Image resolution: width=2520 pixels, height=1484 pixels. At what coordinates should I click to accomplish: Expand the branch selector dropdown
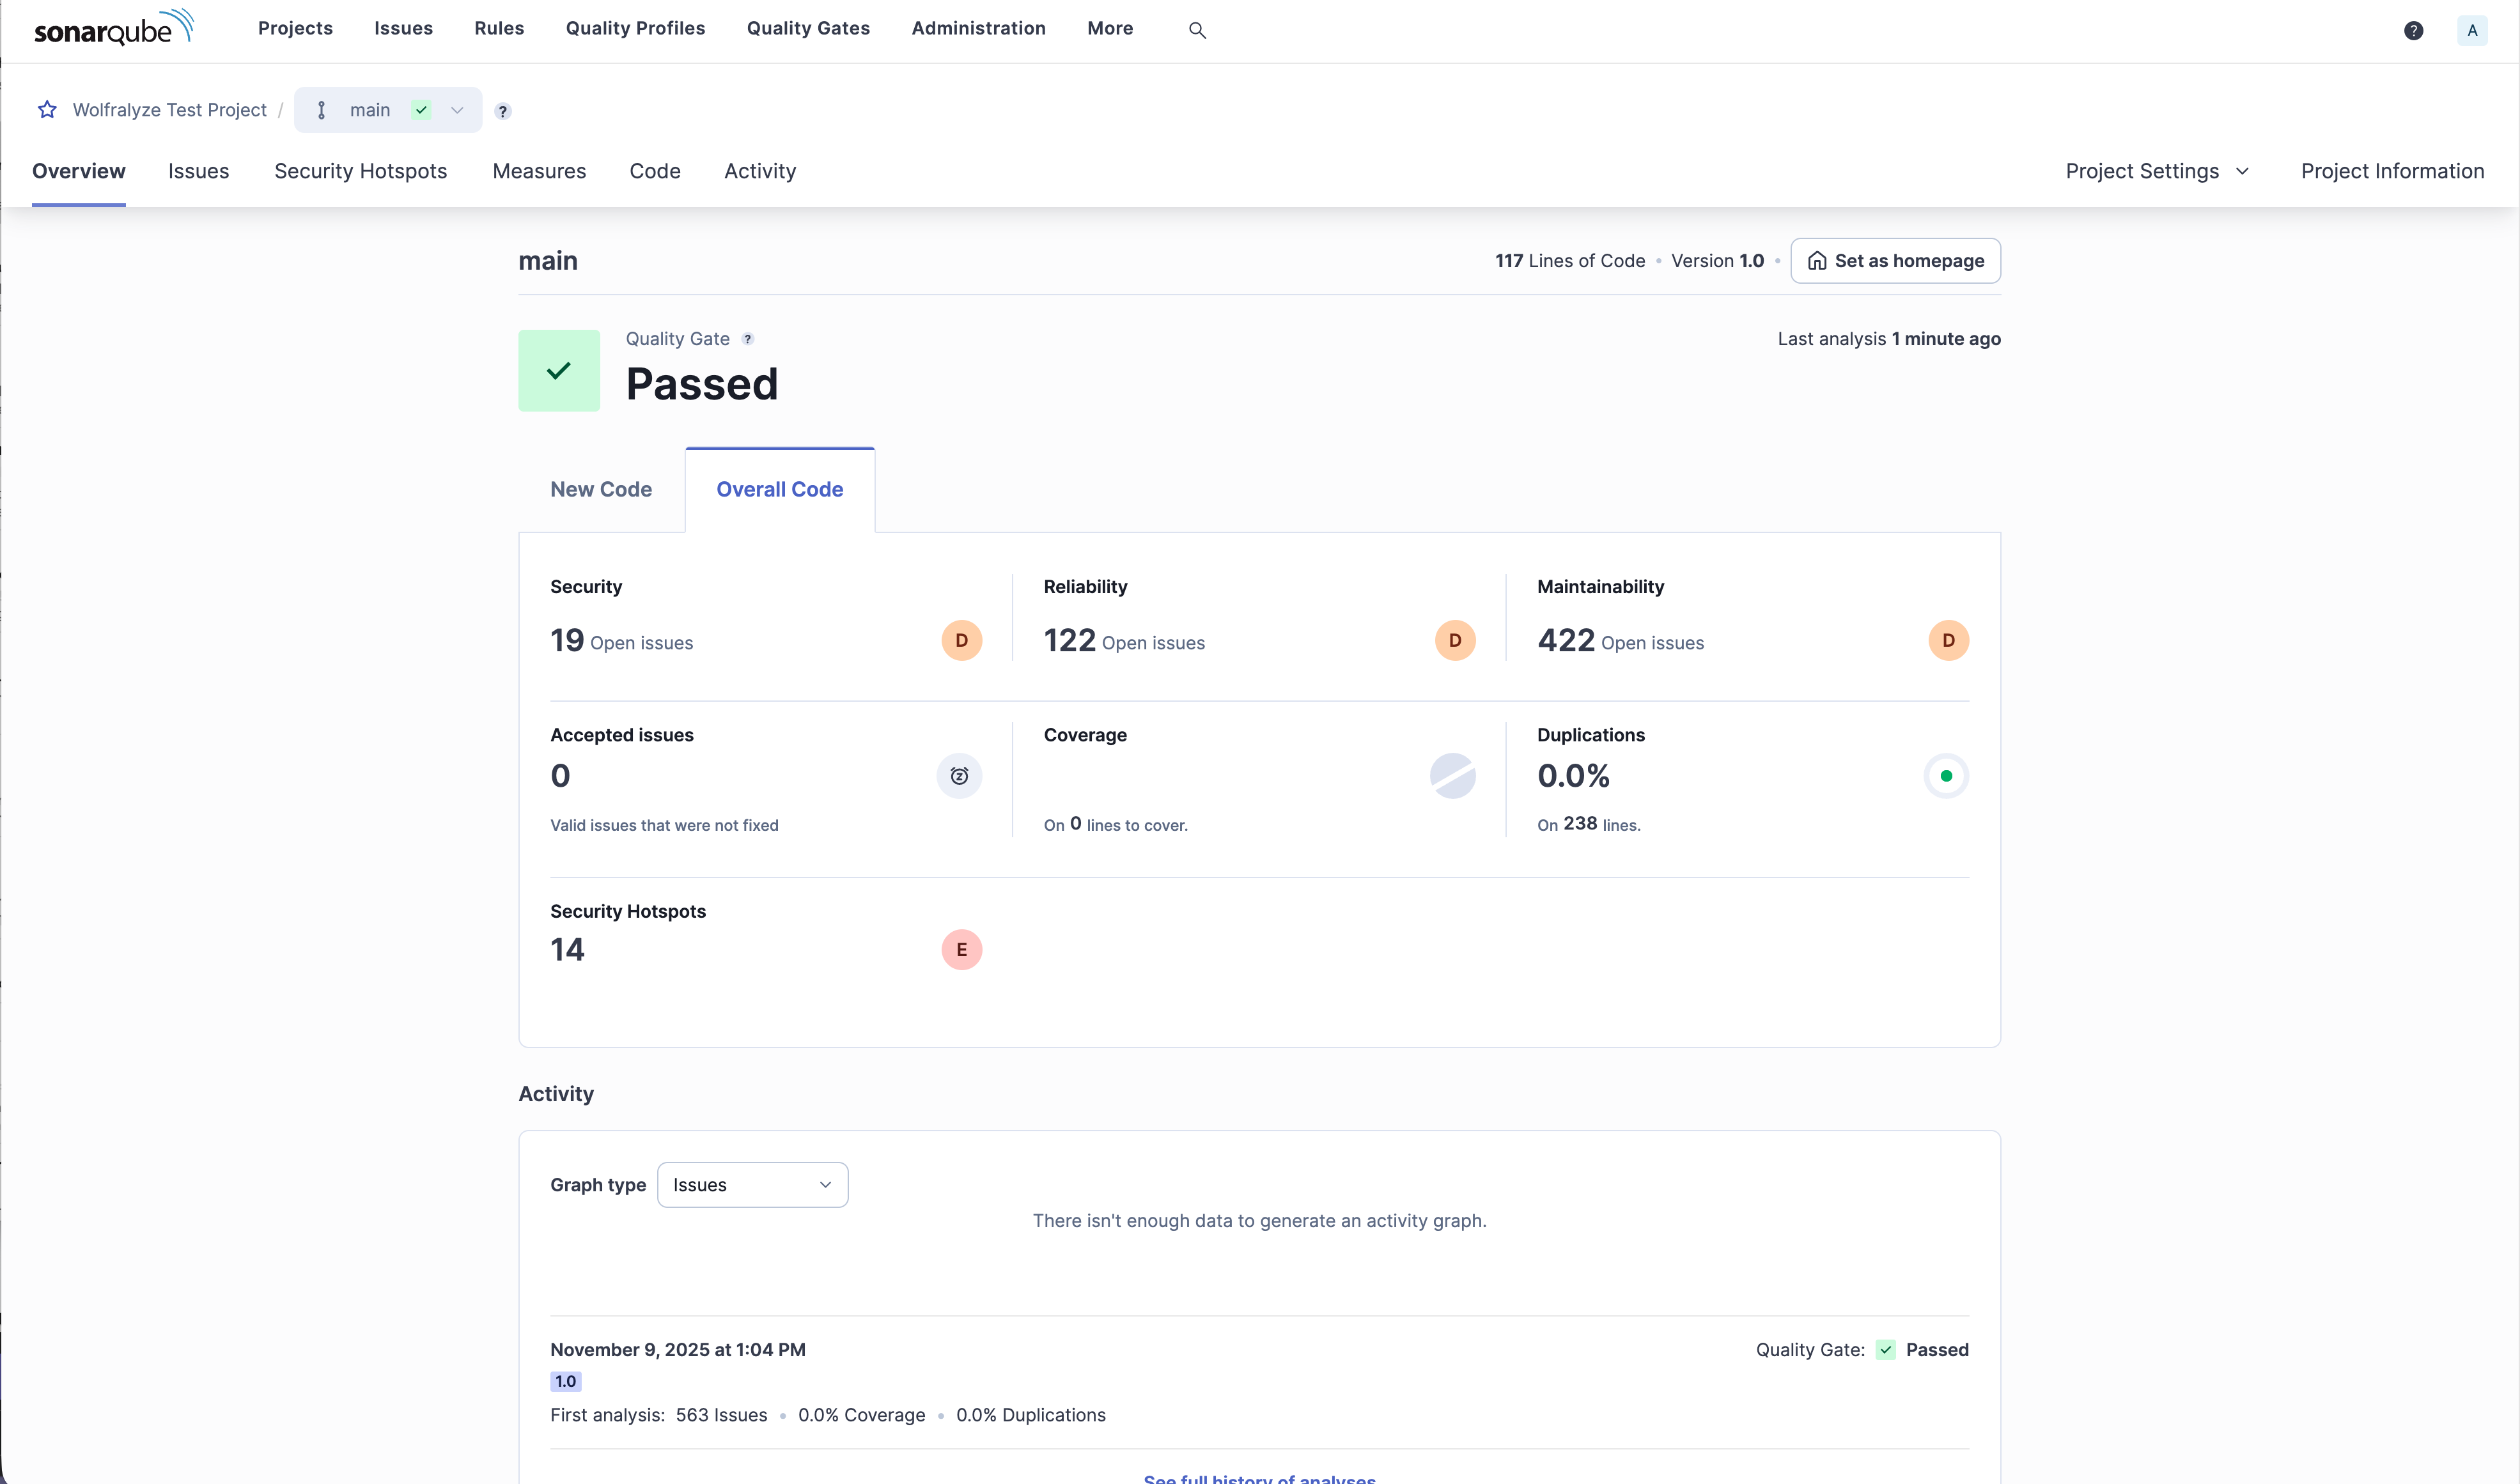(457, 110)
